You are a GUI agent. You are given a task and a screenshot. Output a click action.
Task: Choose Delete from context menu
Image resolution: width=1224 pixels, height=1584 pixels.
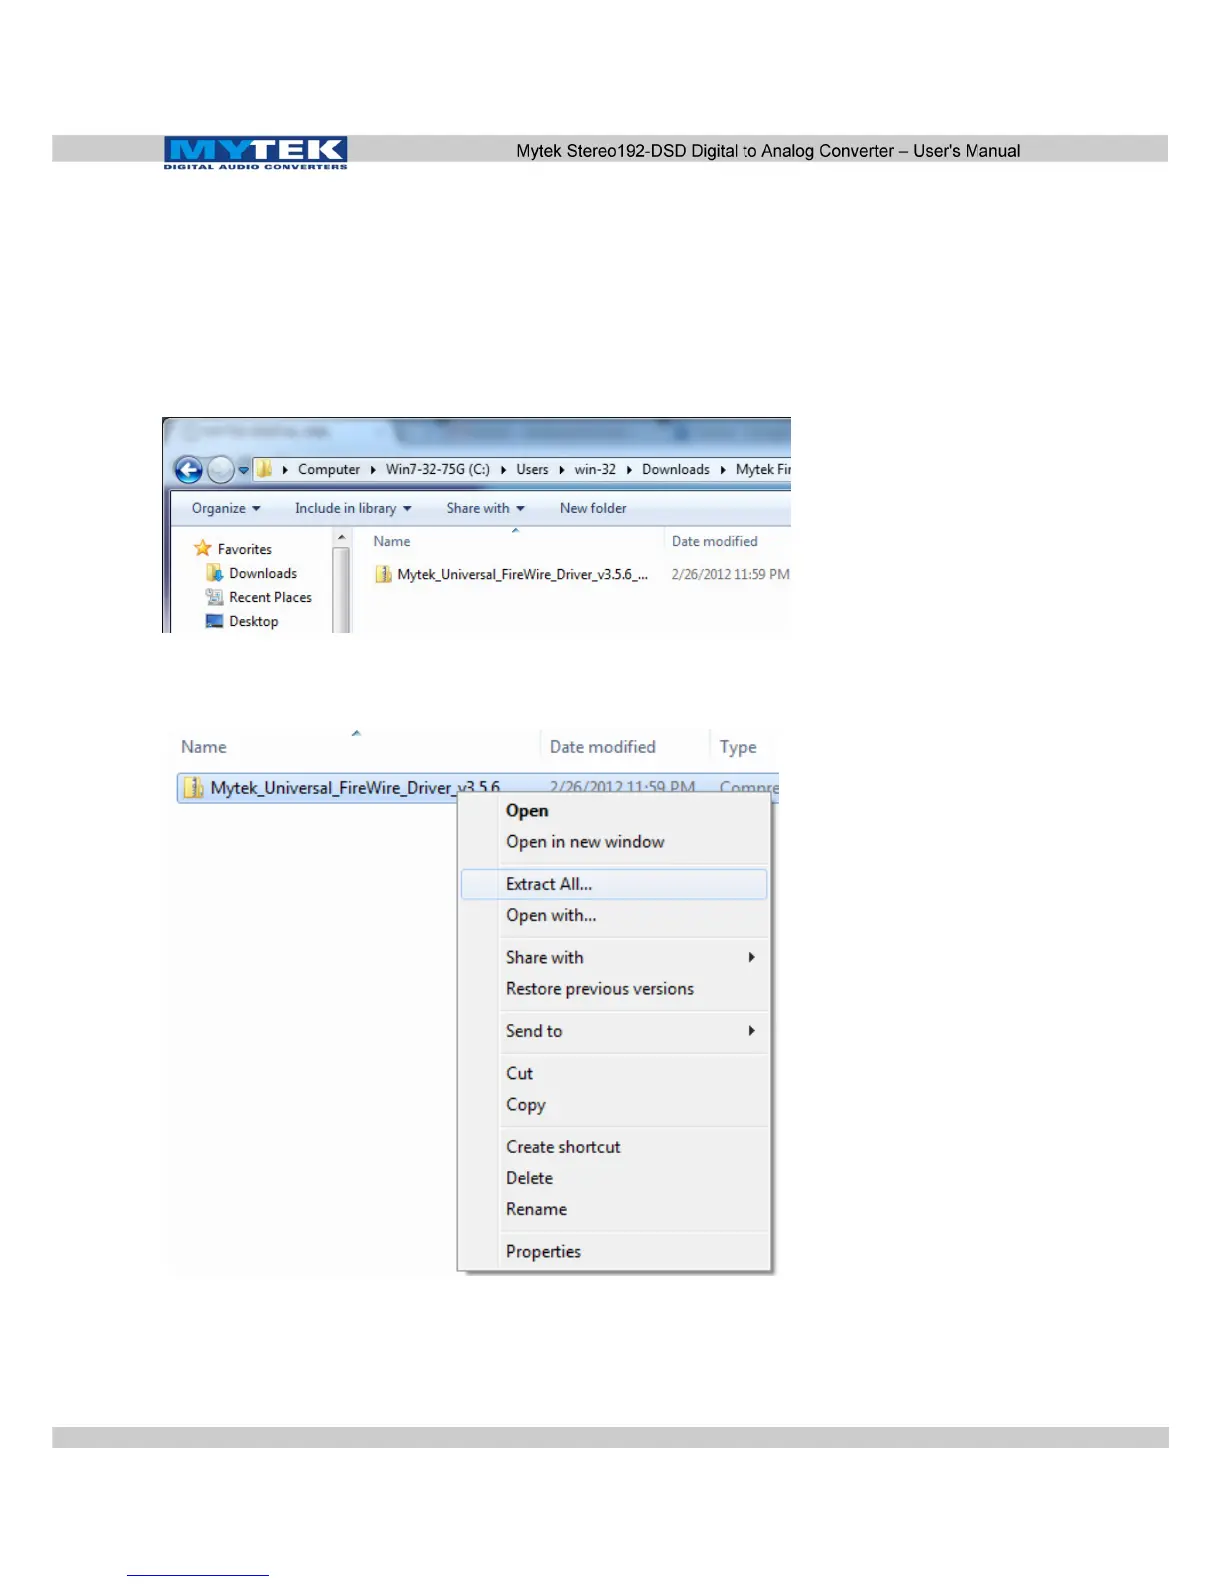click(529, 1178)
